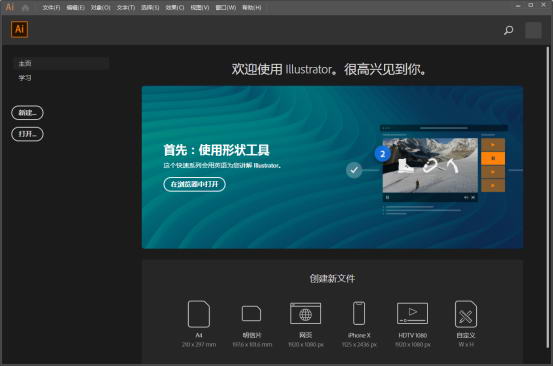Click the 欢迎使用 Illustrator welcome heading
This screenshot has height=366, width=554.
coord(329,69)
